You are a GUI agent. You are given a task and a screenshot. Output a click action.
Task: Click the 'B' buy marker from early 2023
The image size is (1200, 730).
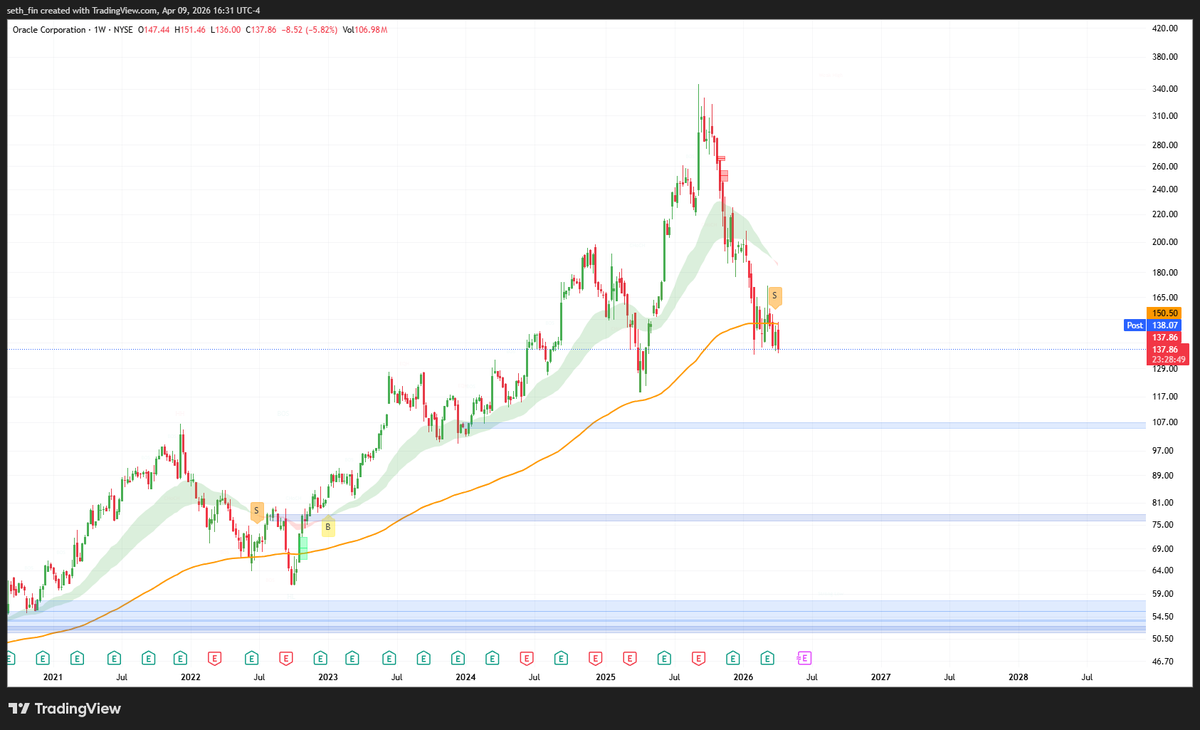click(x=328, y=527)
